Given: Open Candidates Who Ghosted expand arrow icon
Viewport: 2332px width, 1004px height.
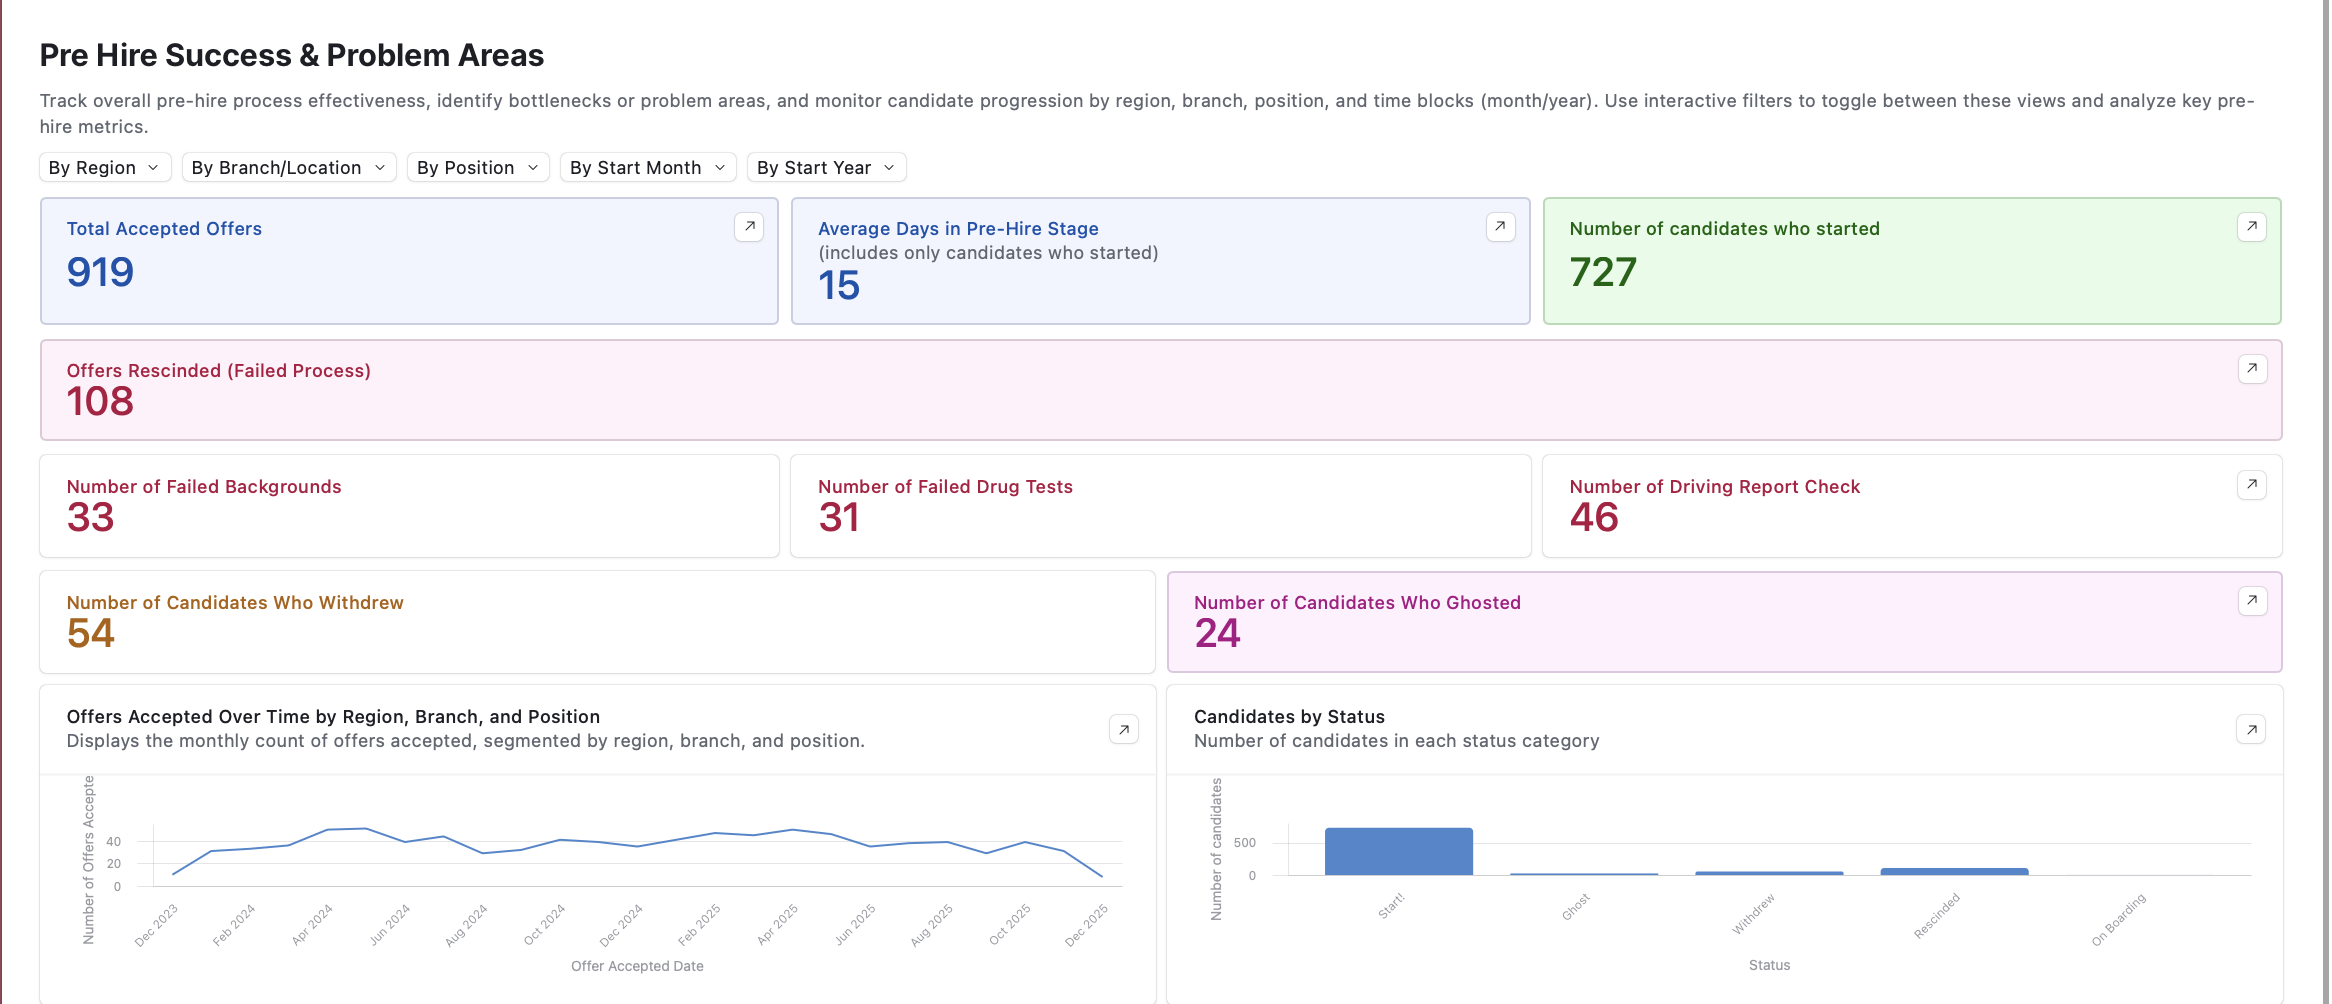Looking at the screenshot, I should (2251, 601).
